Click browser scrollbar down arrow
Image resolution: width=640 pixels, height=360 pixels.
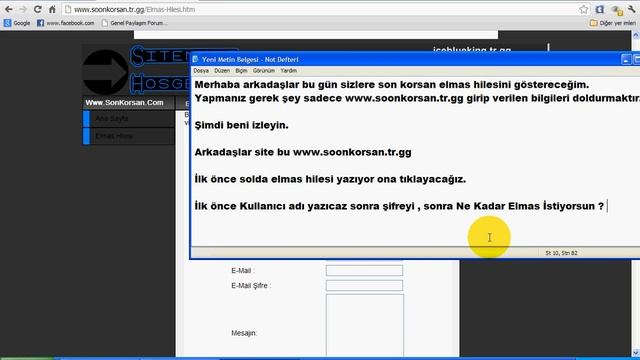click(636, 352)
